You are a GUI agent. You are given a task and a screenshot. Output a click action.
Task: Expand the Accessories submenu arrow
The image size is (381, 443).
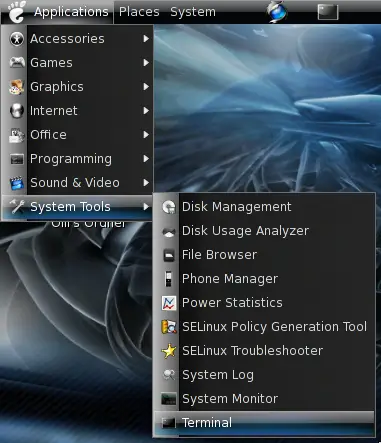[146, 39]
